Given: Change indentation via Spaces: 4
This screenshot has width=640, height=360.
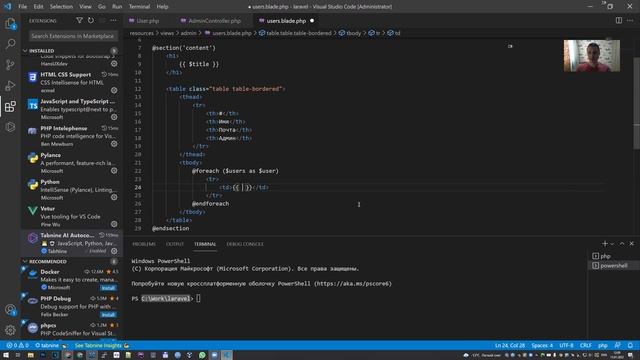Looking at the screenshot, I should tap(542, 345).
